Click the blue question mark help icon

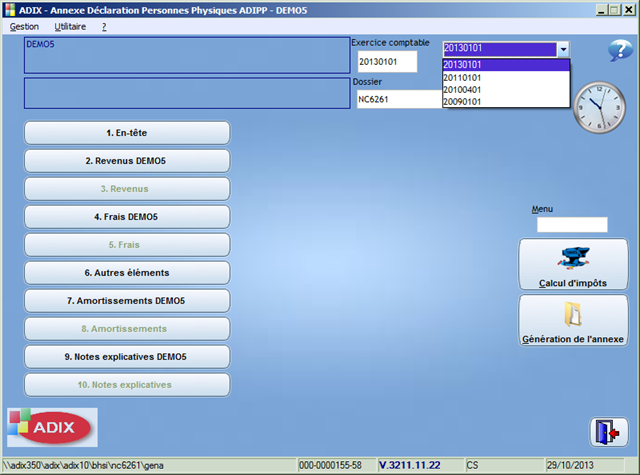pos(620,50)
